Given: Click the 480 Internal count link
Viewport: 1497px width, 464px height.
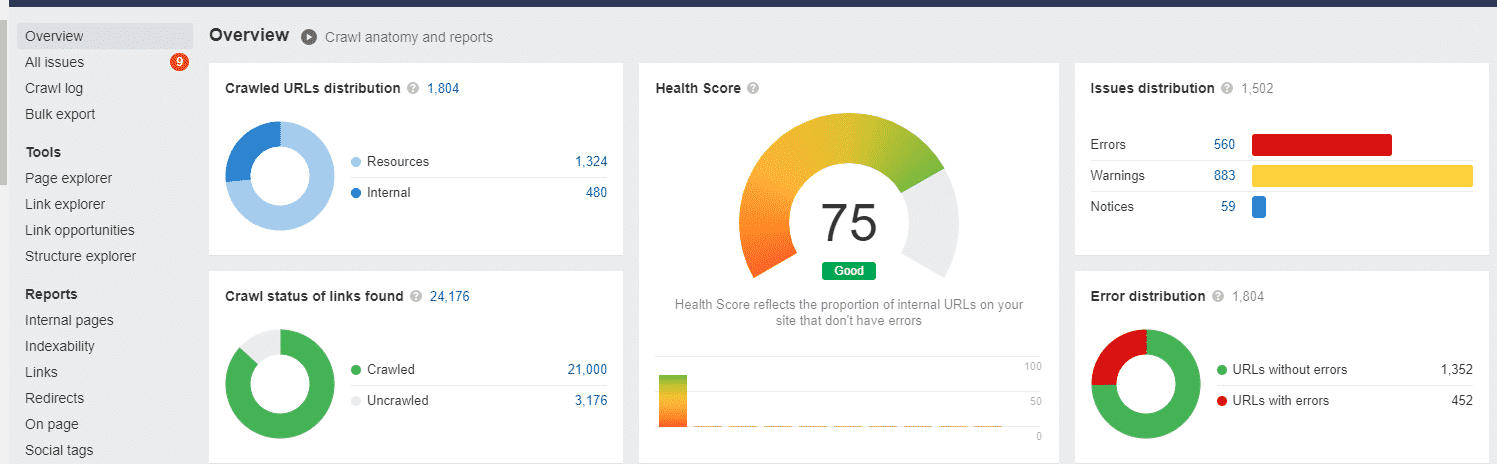Looking at the screenshot, I should point(596,192).
